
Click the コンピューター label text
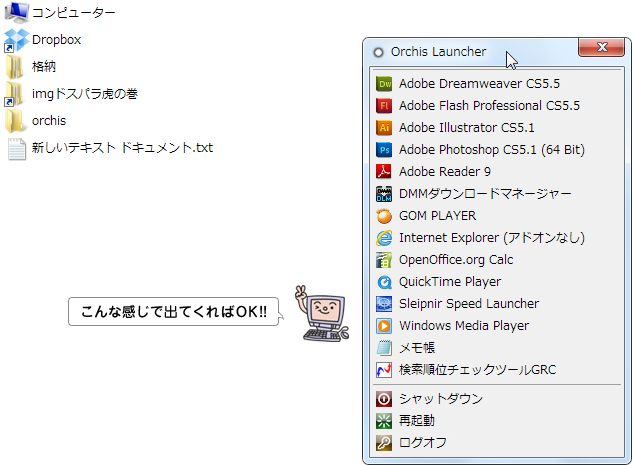tap(74, 13)
